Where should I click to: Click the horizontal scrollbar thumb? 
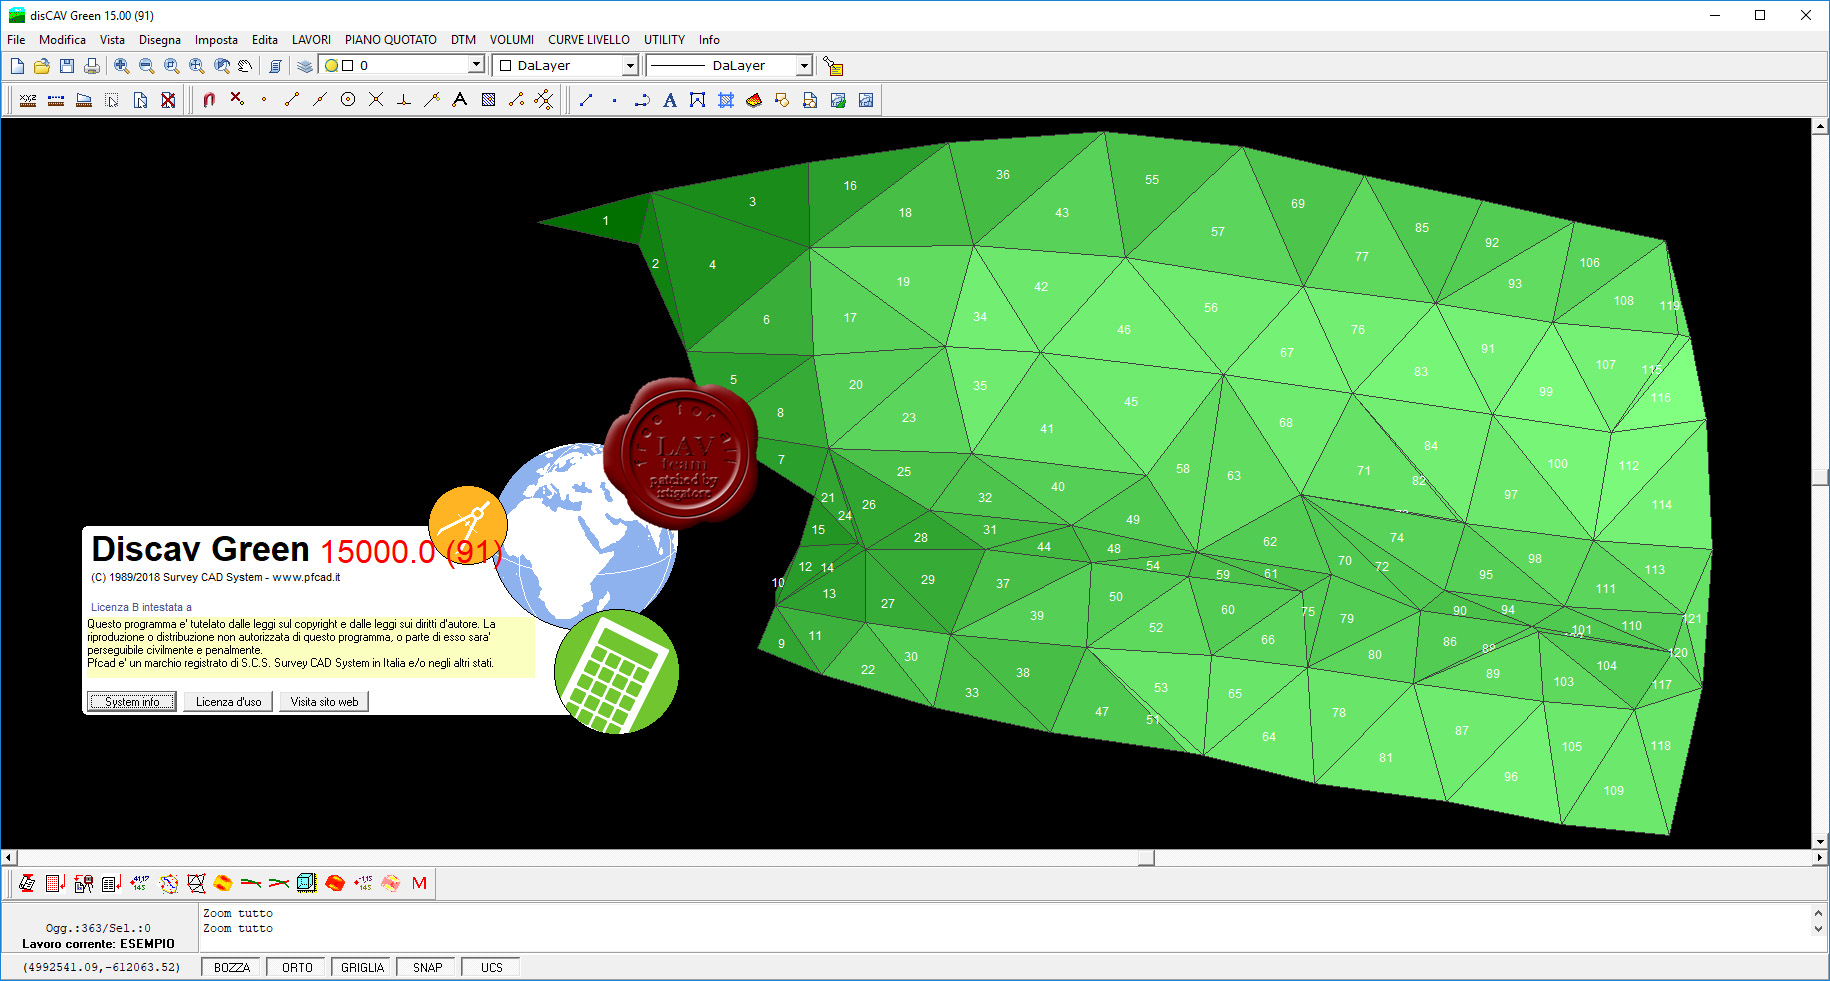pos(1146,858)
